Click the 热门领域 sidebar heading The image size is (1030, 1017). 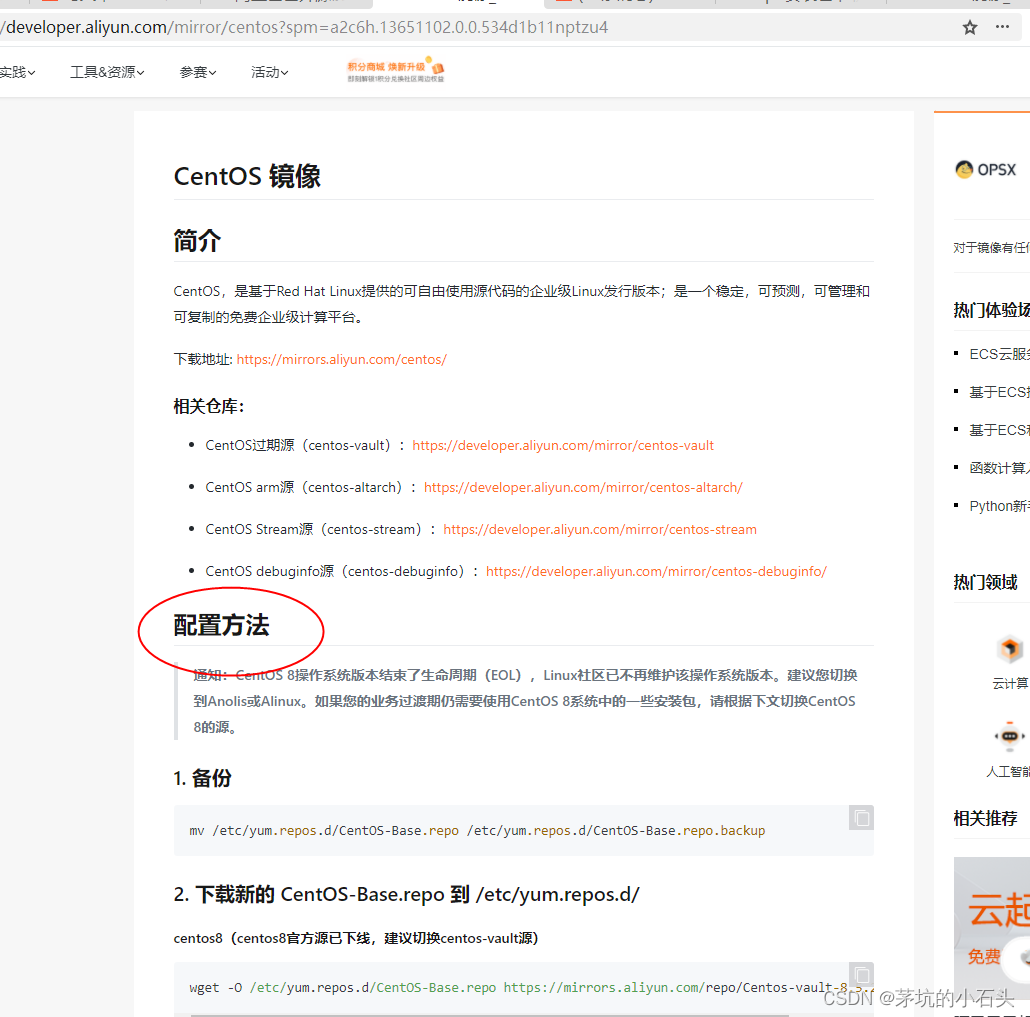click(x=985, y=582)
